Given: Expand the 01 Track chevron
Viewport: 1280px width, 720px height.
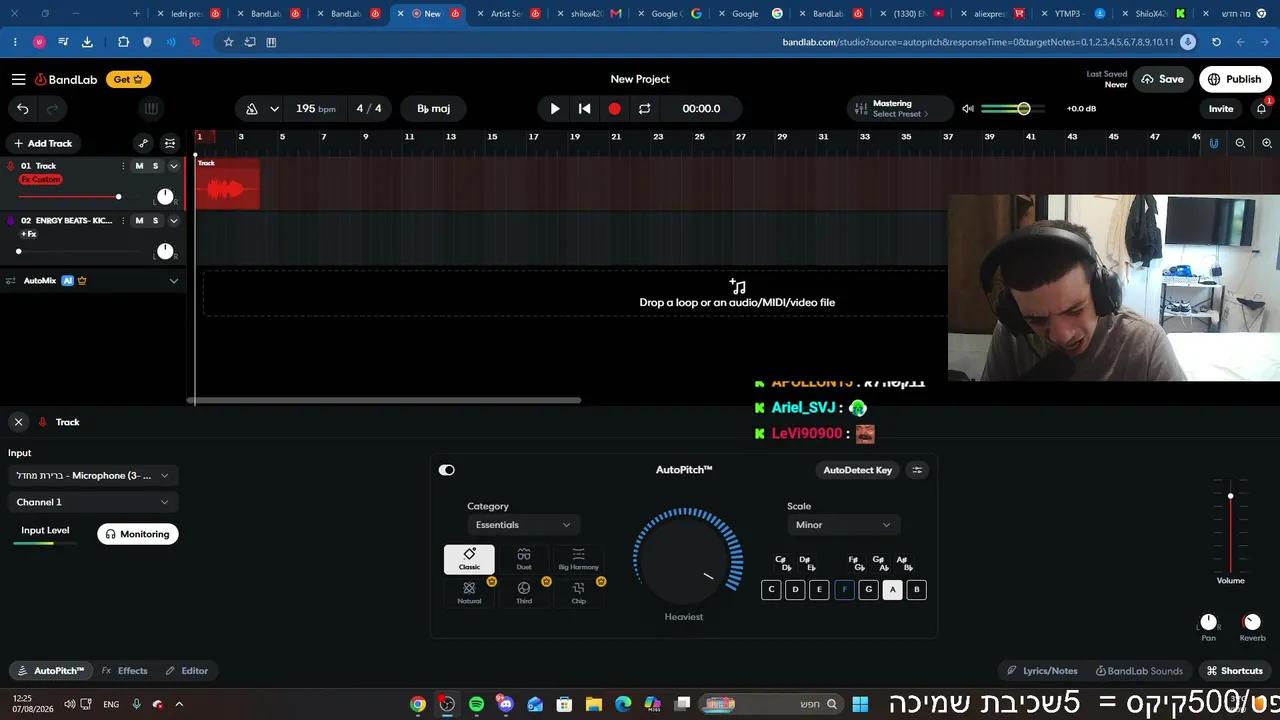Looking at the screenshot, I should tap(173, 166).
